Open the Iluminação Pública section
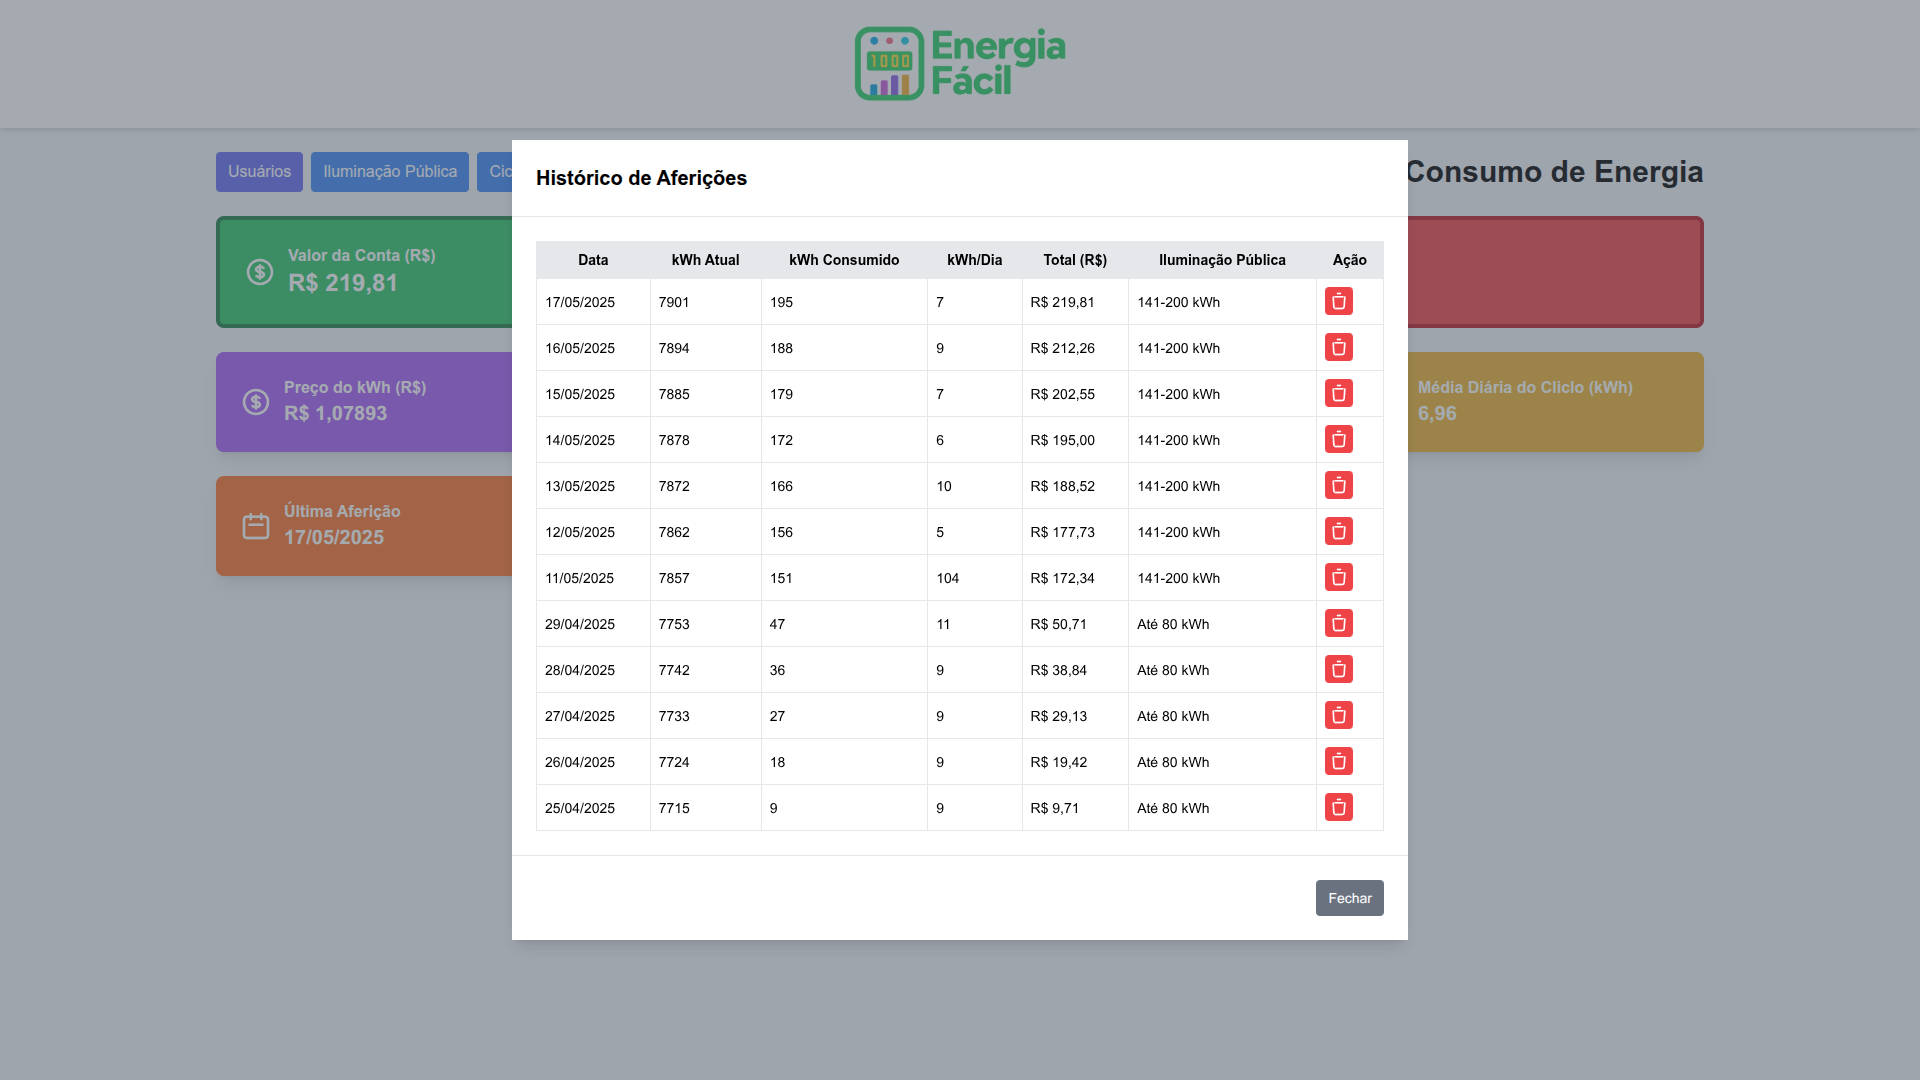 point(389,172)
